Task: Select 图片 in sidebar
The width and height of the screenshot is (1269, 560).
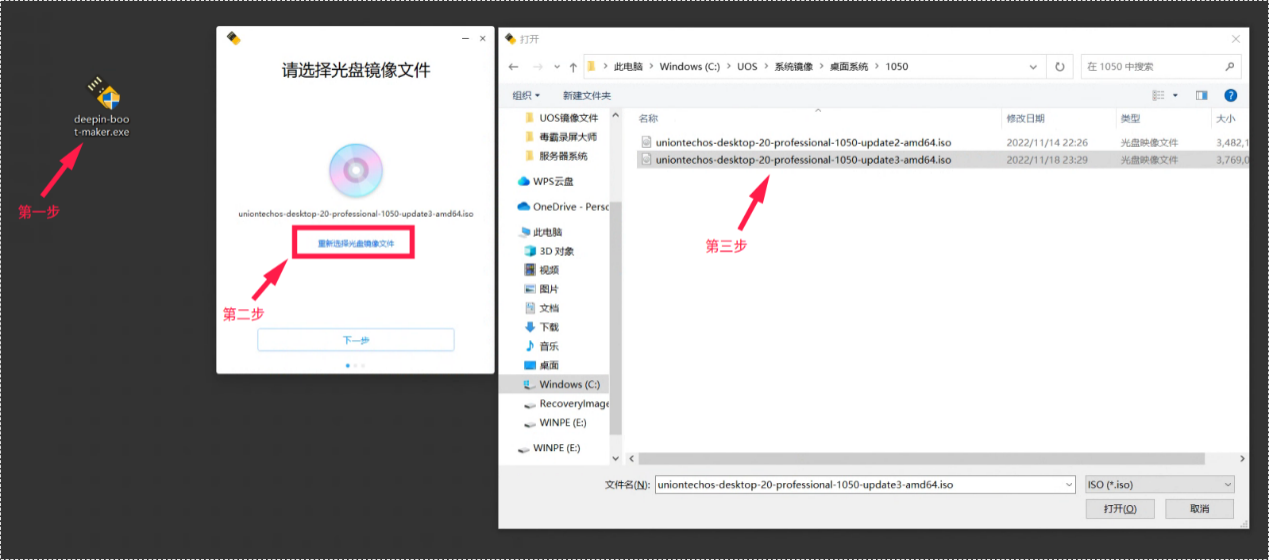Action: pos(549,289)
